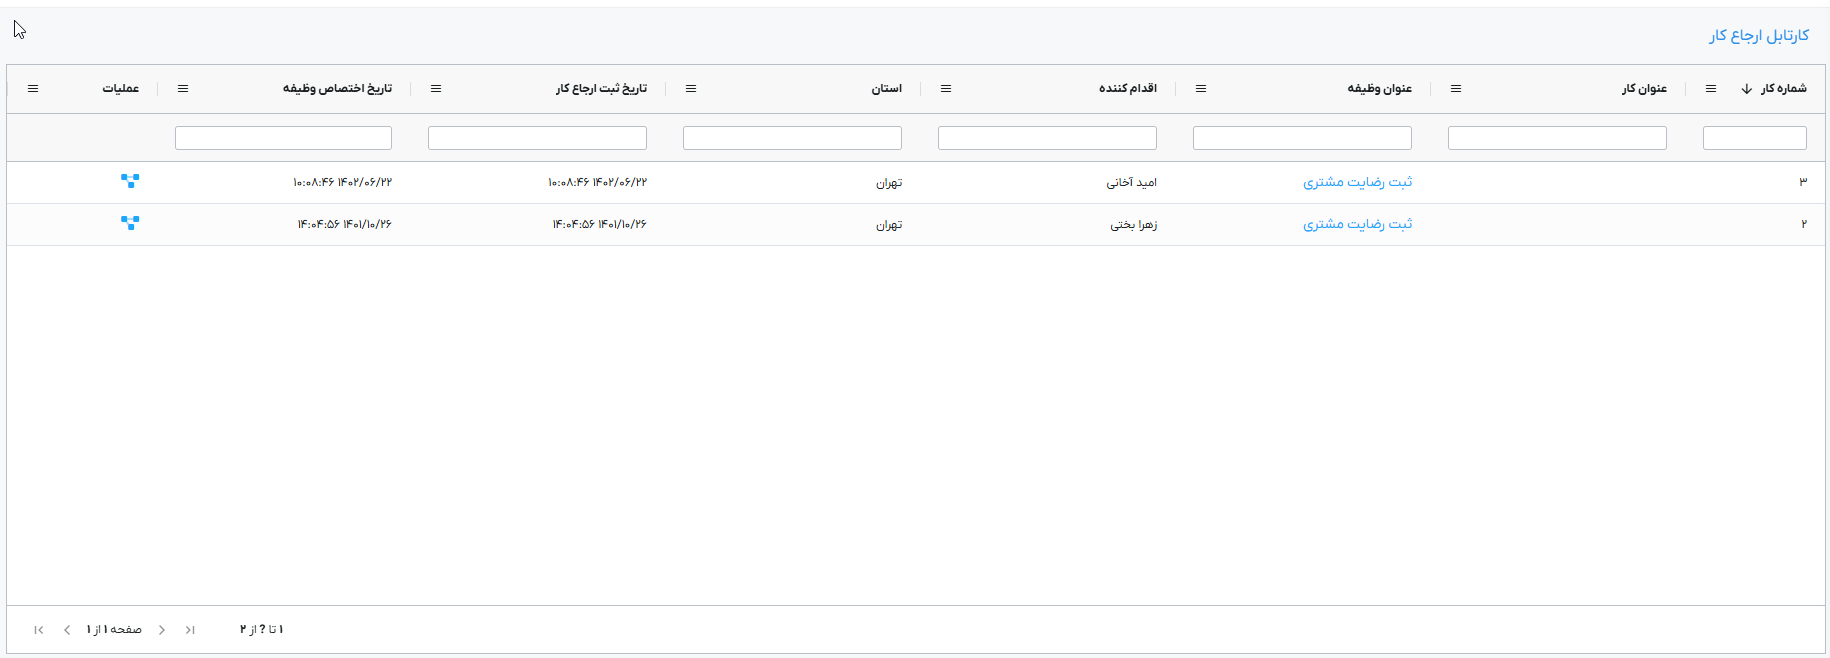Click the استان column menu icon
This screenshot has height=658, width=1830.
pos(691,89)
